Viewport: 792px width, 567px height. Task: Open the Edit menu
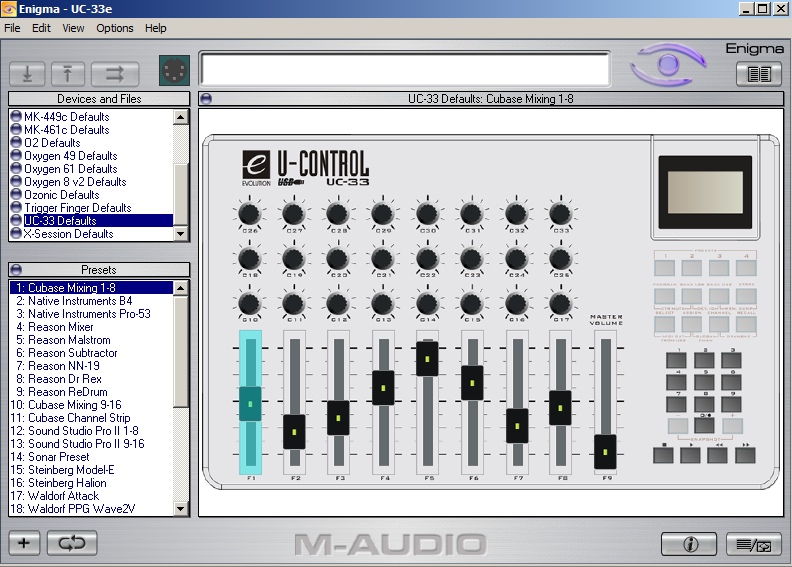tap(41, 28)
